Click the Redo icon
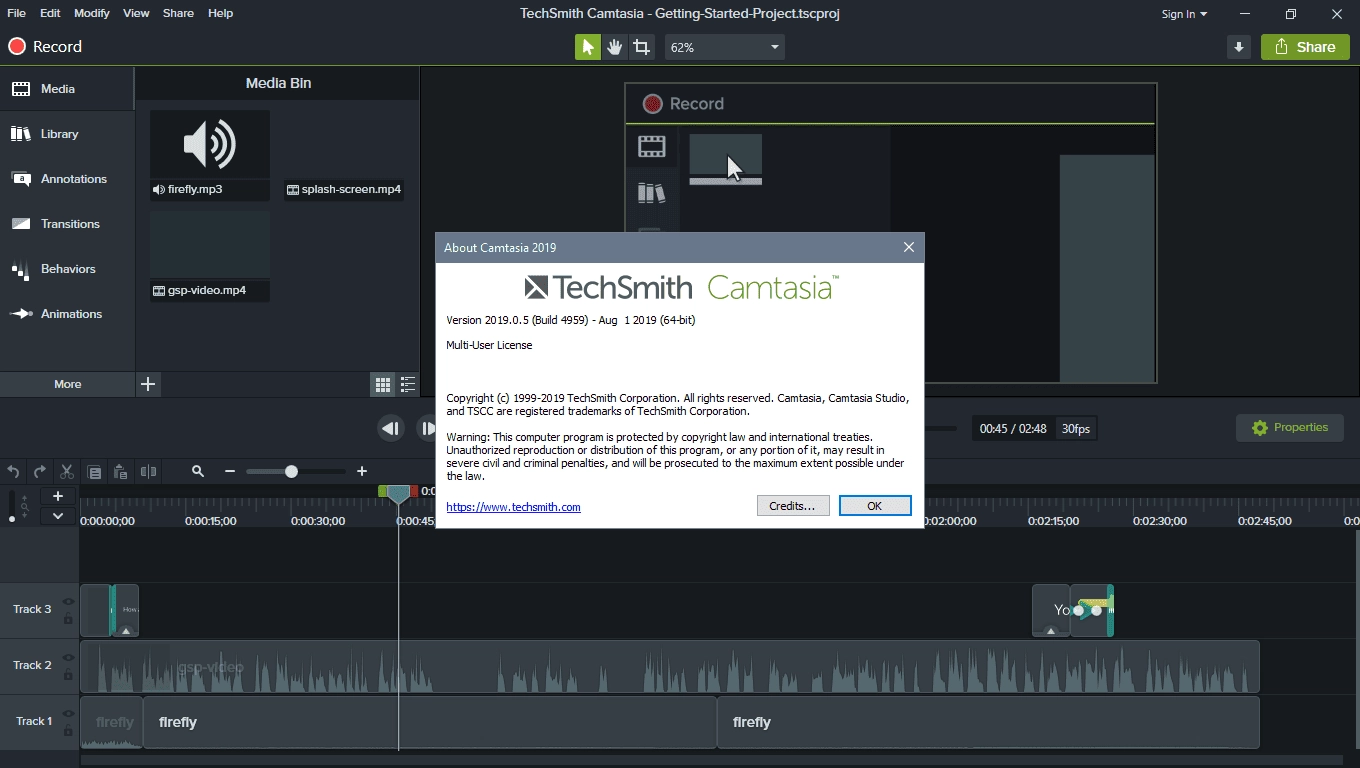Viewport: 1360px width, 768px height. (x=39, y=471)
